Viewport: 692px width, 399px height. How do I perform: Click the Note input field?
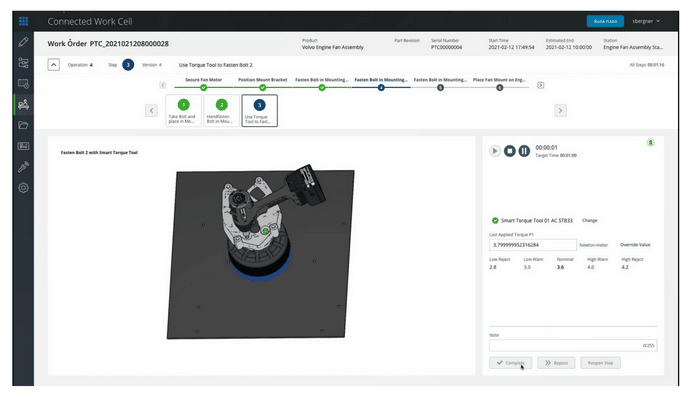click(x=573, y=345)
